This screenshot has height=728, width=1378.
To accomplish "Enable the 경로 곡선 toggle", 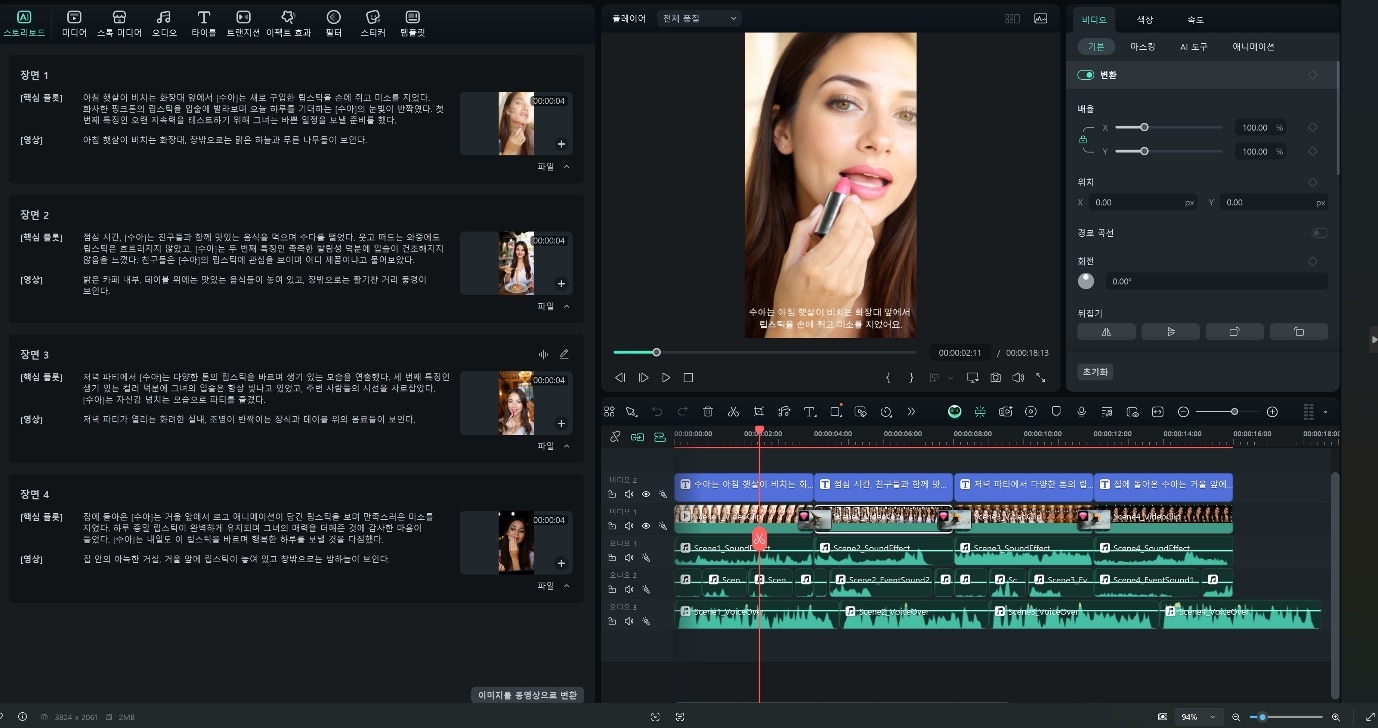I will (1320, 233).
